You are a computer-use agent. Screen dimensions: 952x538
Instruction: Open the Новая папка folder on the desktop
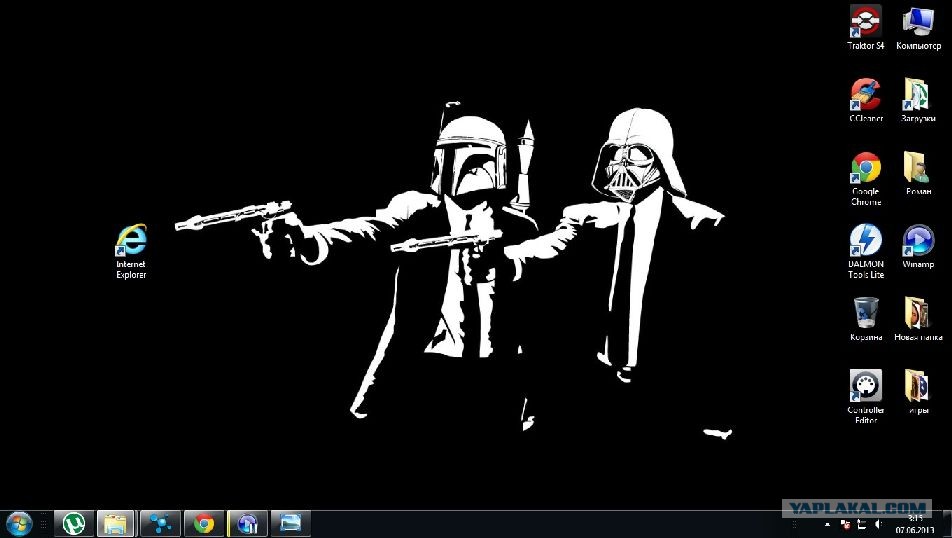click(x=918, y=319)
